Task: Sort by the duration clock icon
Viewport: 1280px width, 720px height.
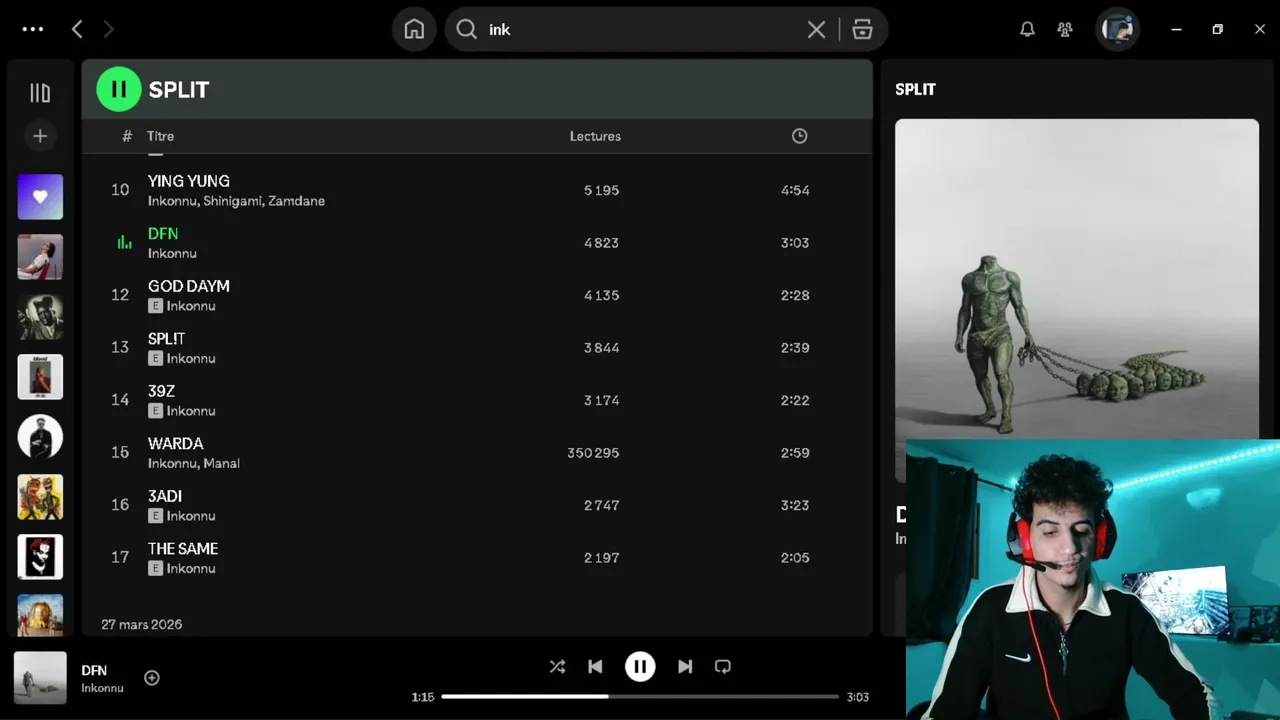Action: (x=799, y=136)
